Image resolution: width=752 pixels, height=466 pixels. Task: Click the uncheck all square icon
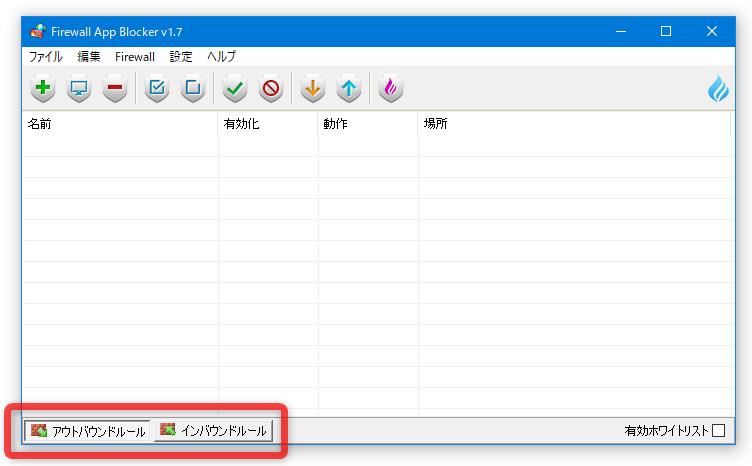(x=193, y=88)
